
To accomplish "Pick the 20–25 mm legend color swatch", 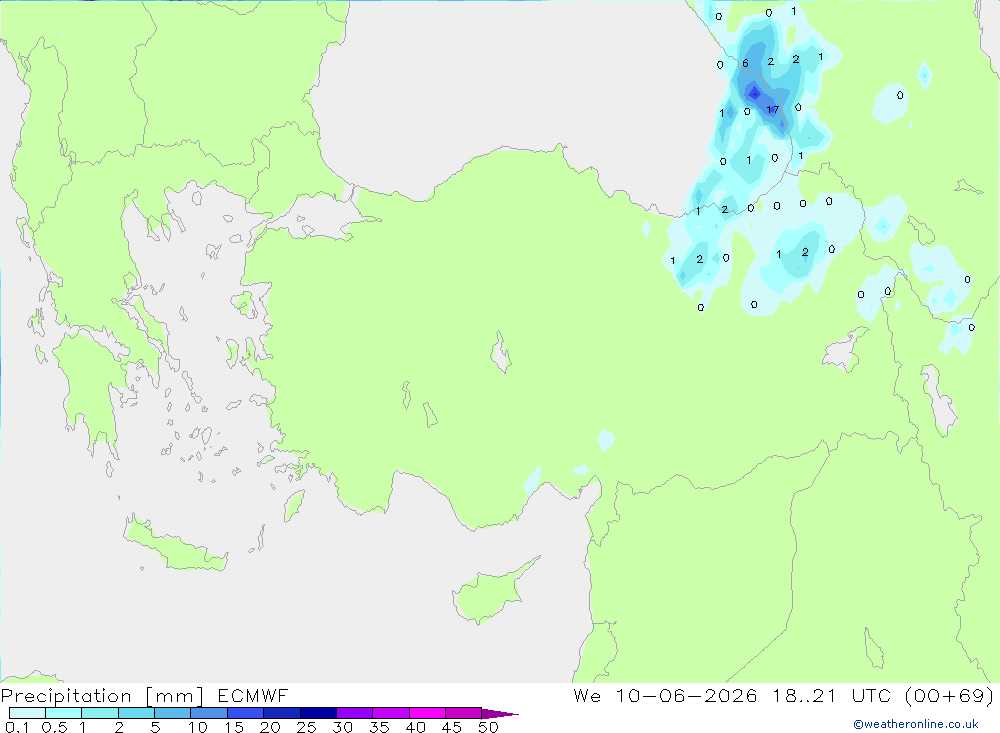I will [282, 713].
